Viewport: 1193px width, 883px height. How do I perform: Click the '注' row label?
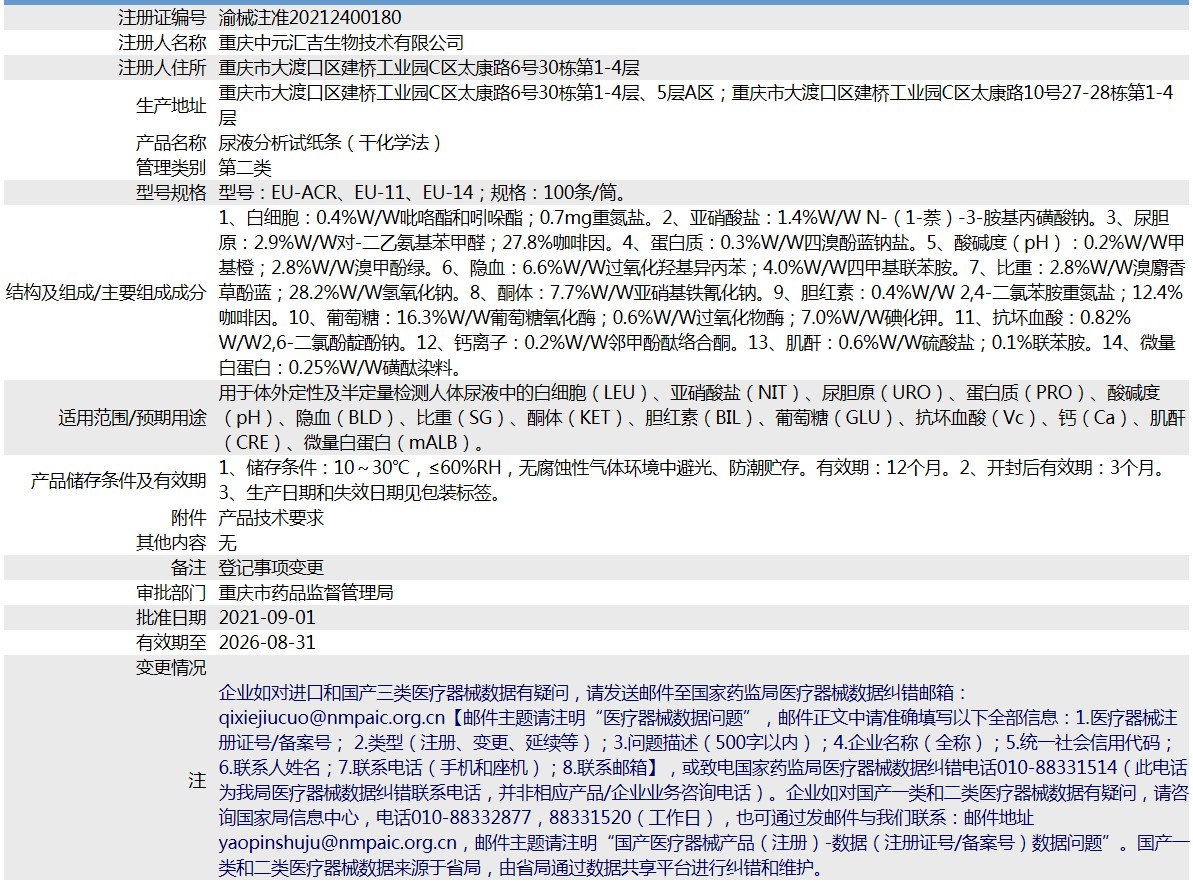coord(197,780)
